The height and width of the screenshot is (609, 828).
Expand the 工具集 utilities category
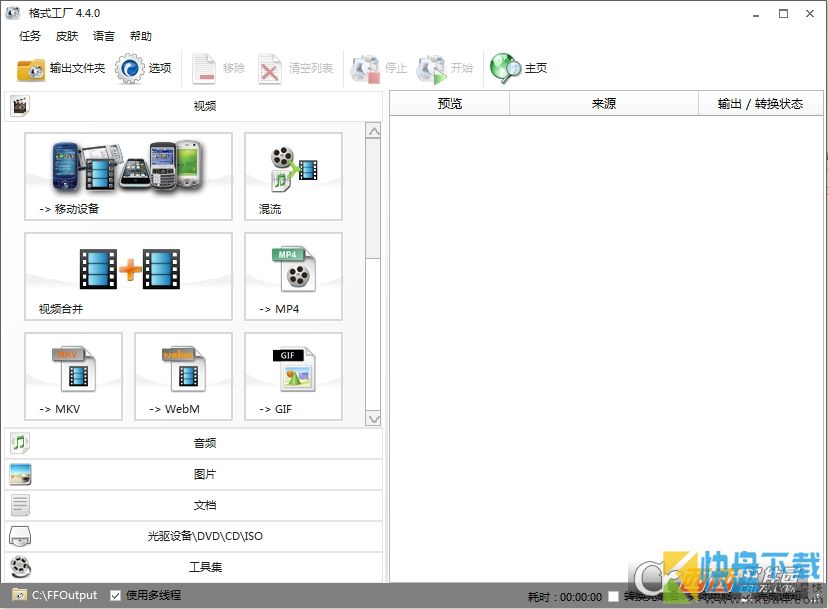(x=193, y=567)
